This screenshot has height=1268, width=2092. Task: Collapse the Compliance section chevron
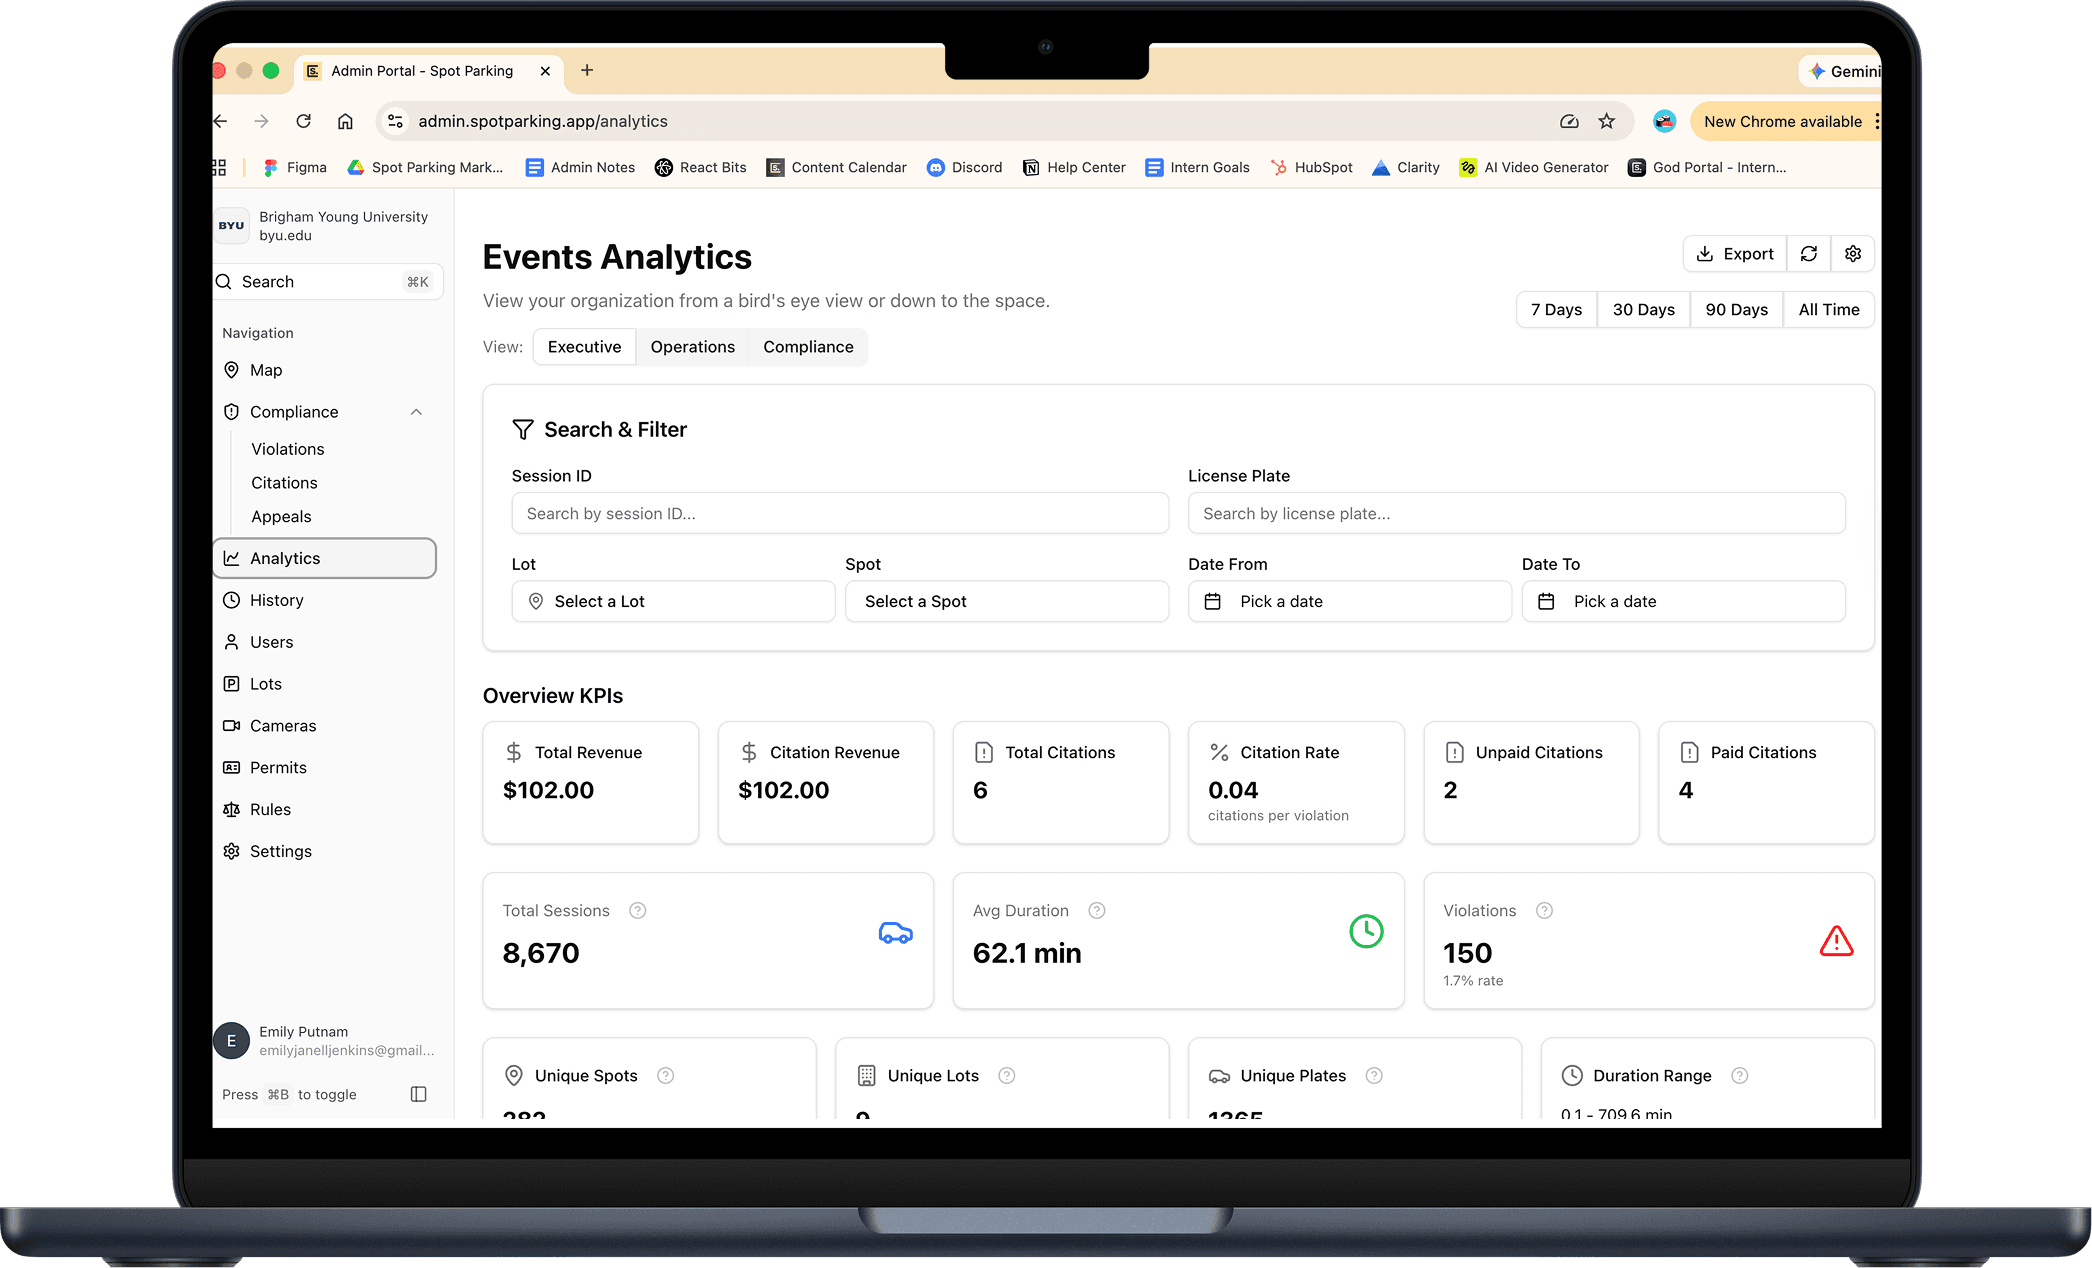416,411
